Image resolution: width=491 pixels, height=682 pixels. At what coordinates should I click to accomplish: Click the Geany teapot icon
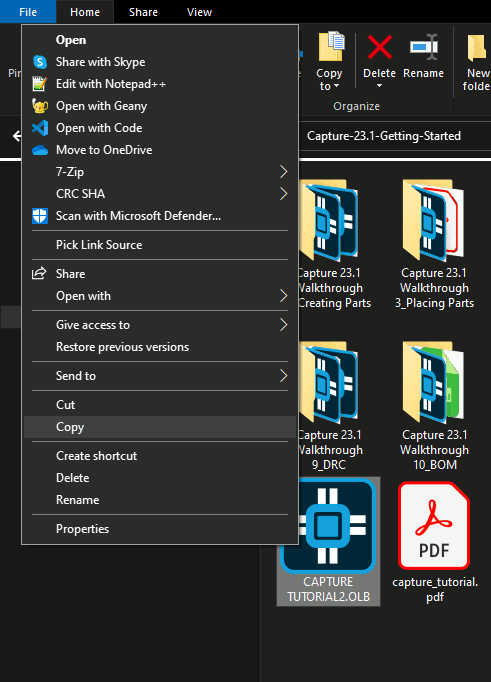click(x=40, y=106)
